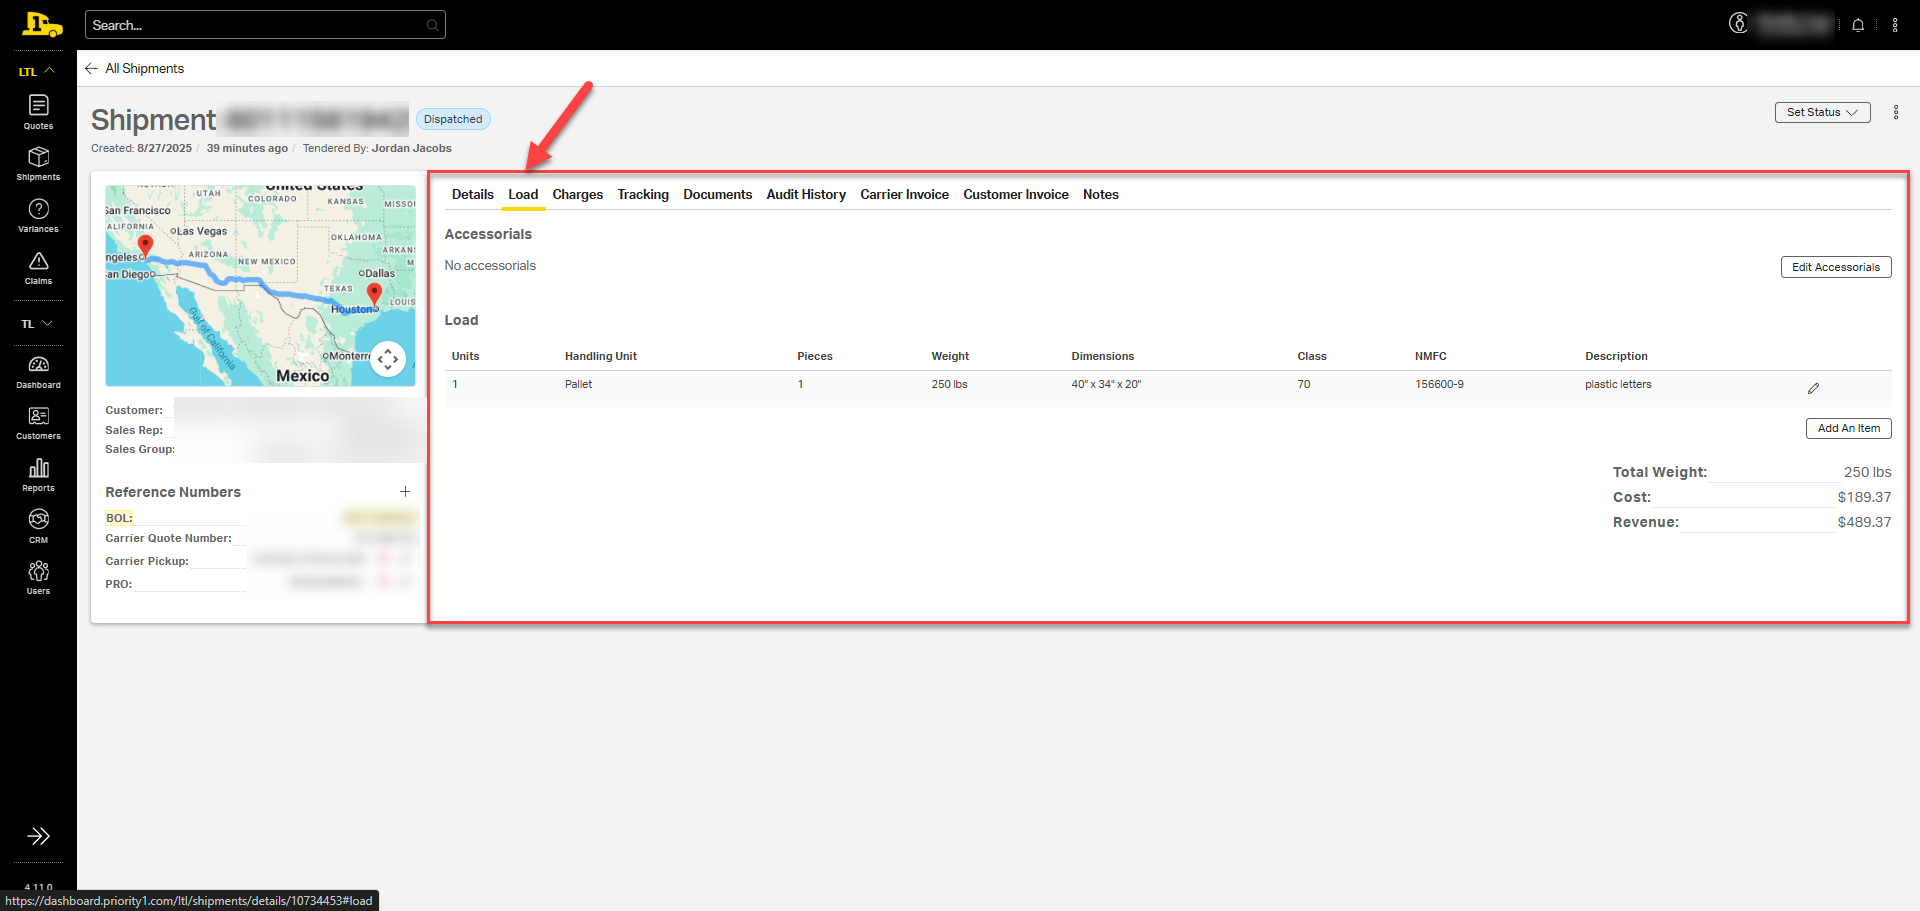Click the 'No accessorials' text
The image size is (1920, 911).
490,265
